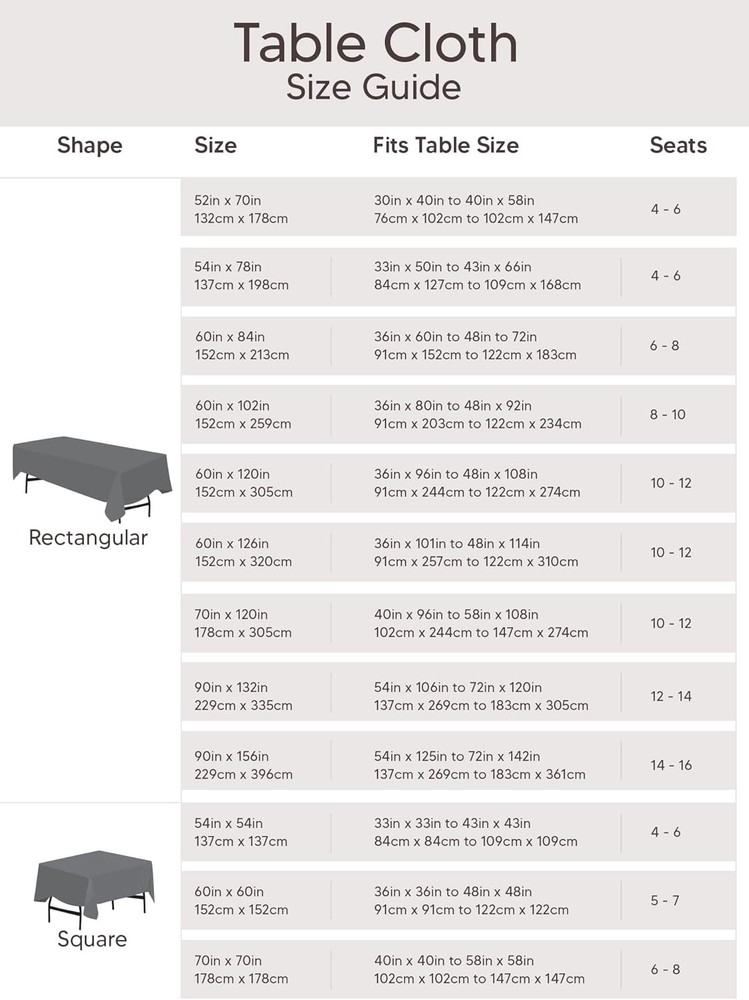Click the Rectangular shape label

coord(88,538)
